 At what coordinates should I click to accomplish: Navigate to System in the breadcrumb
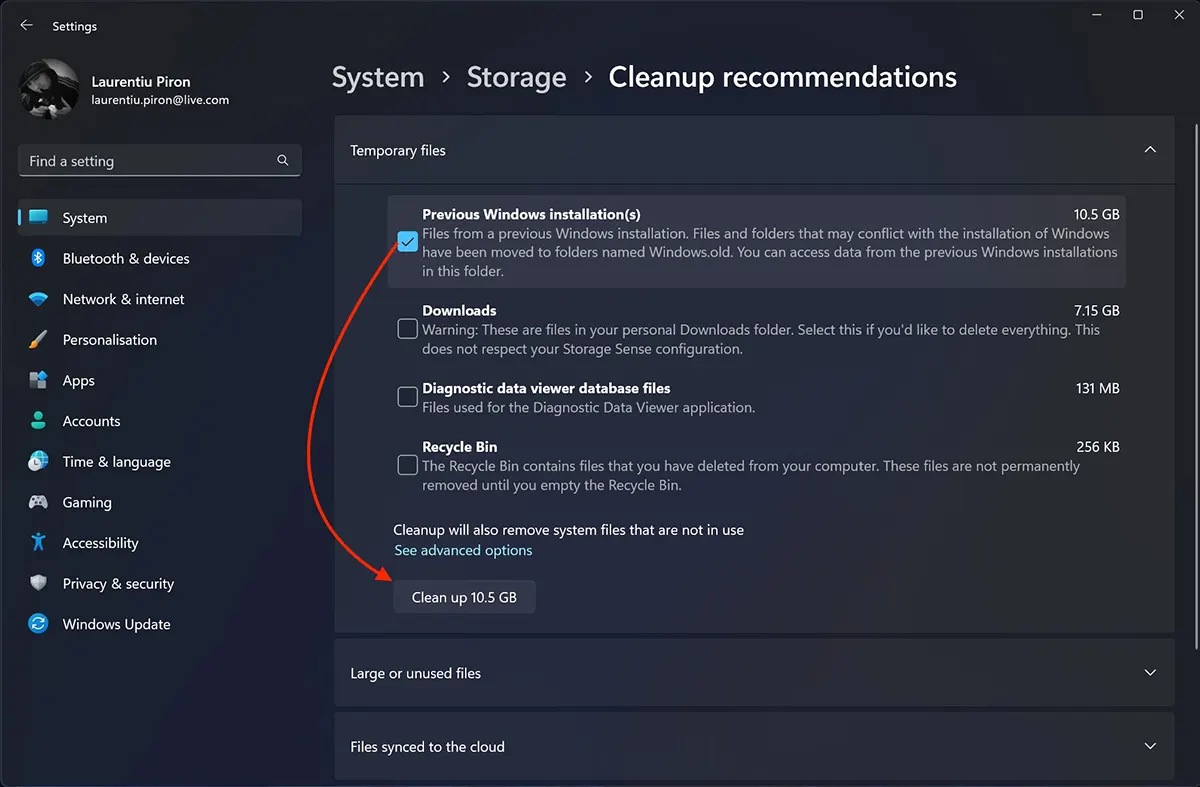tap(378, 77)
